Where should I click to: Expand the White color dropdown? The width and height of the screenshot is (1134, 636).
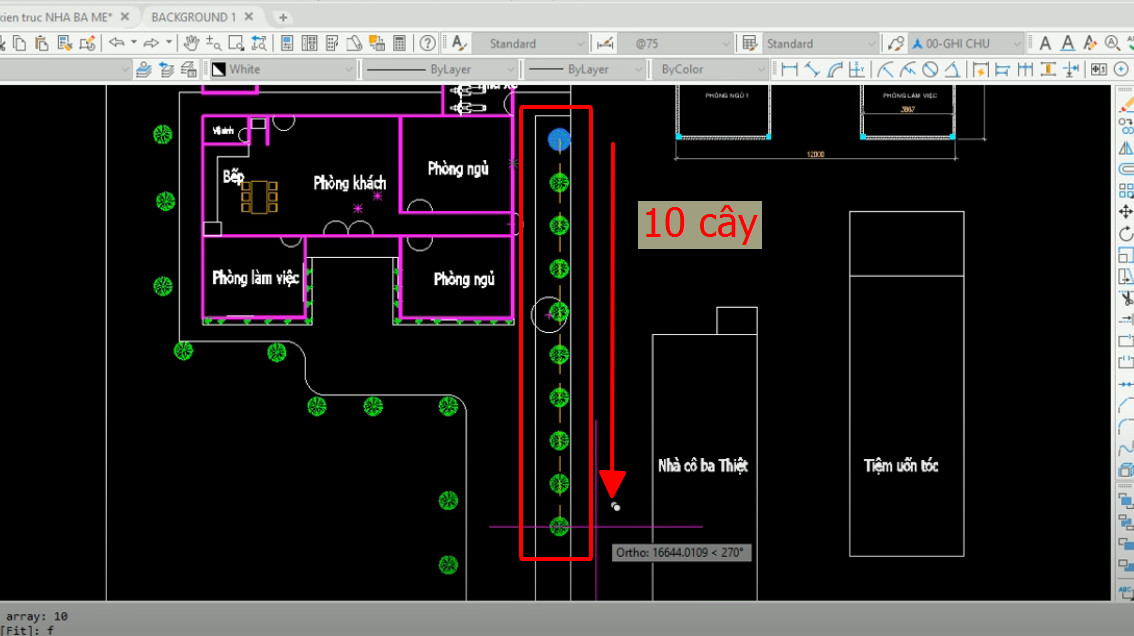tap(349, 69)
